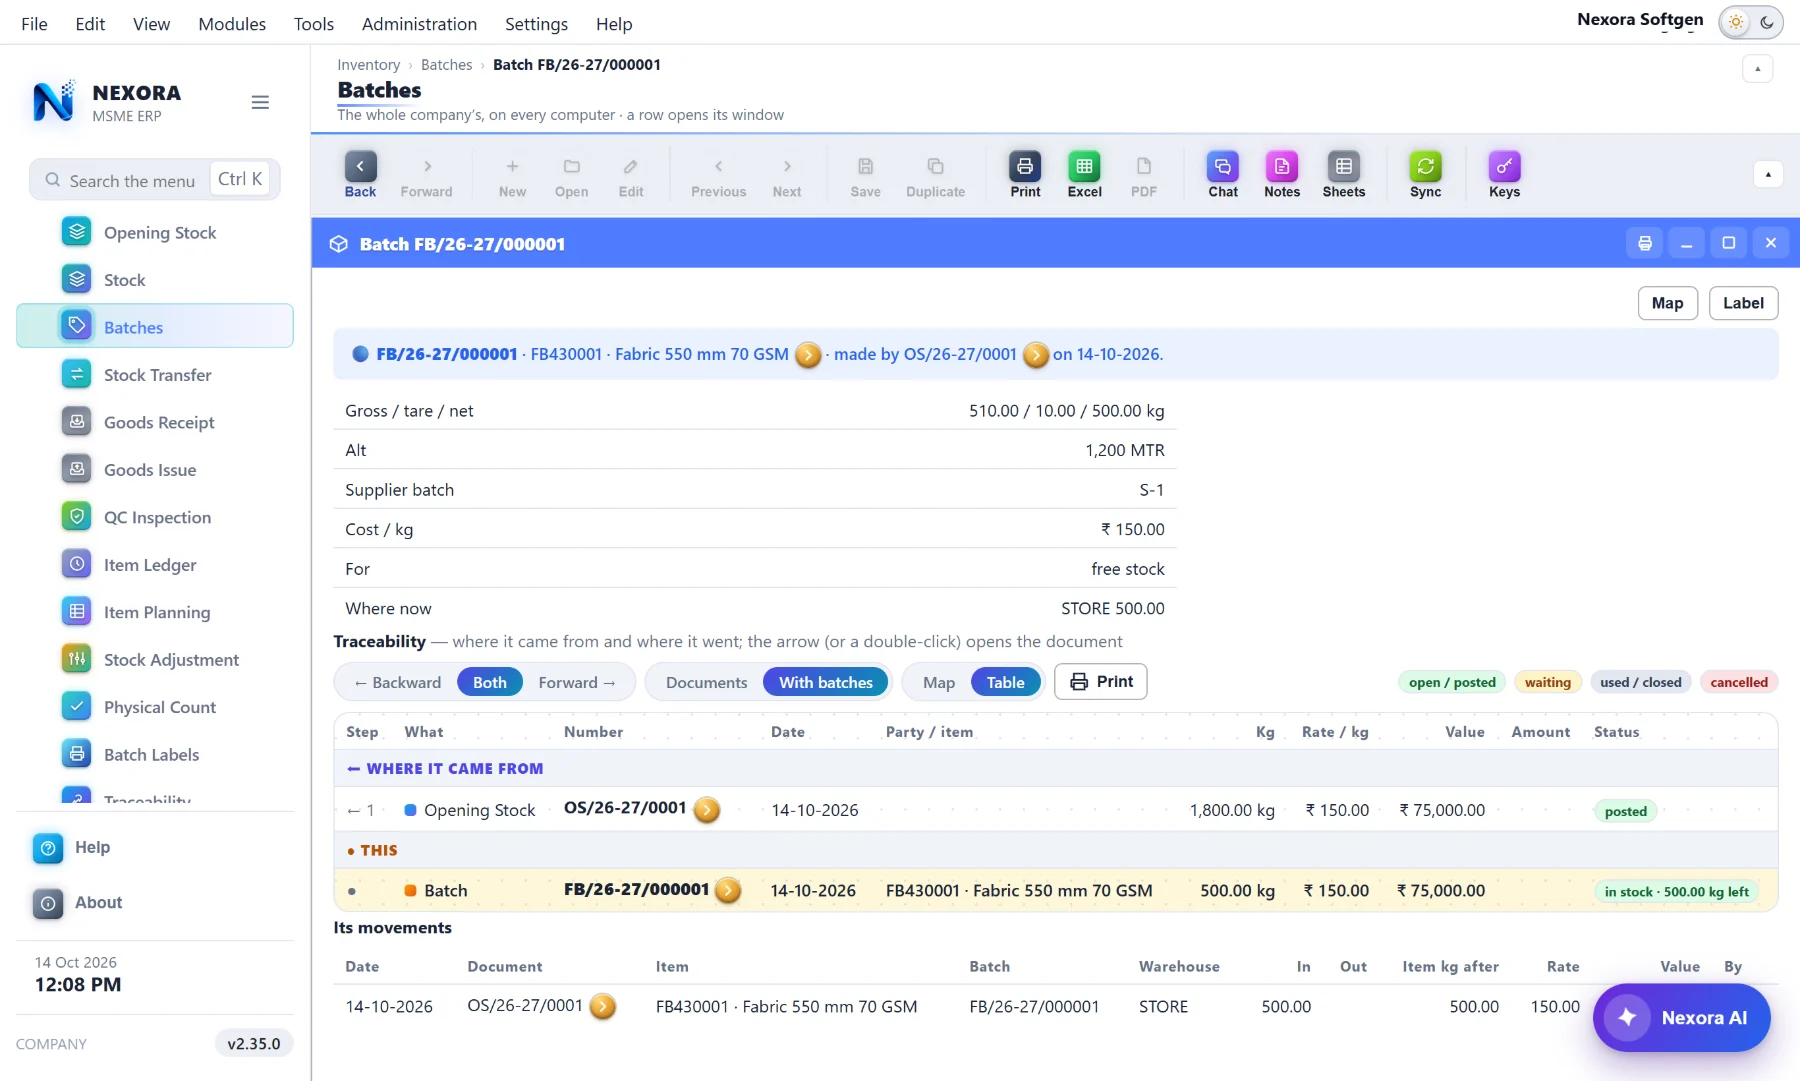Click the Back toolbar icon
This screenshot has height=1081, width=1800.
(x=360, y=175)
